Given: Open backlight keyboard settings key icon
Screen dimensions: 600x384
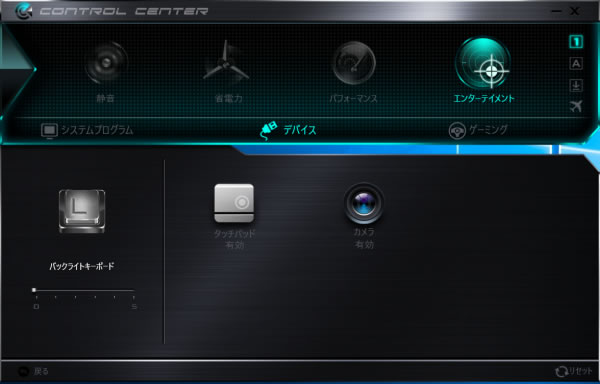Looking at the screenshot, I should coord(82,211).
